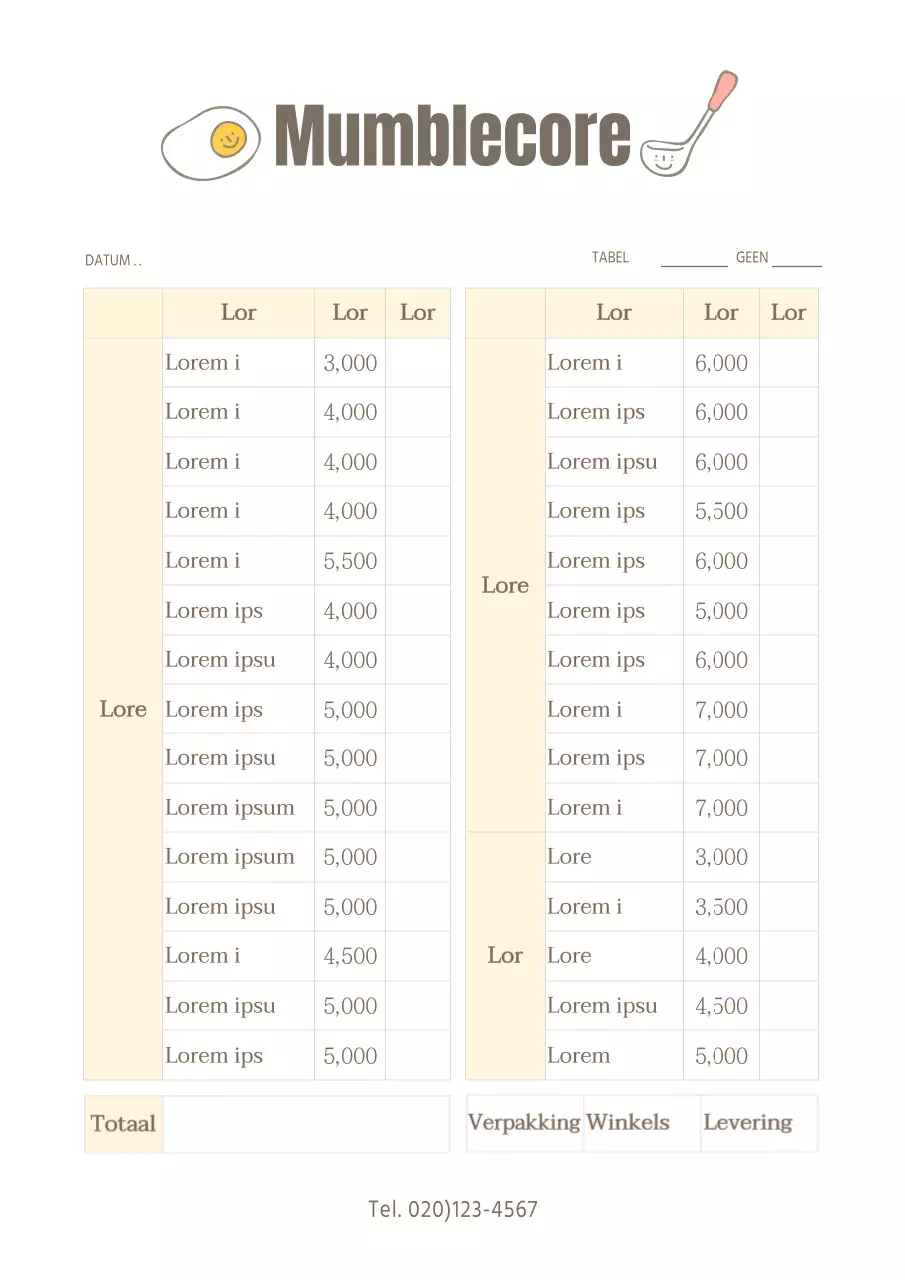Select the left table's tall Lore category cell

pos(123,709)
